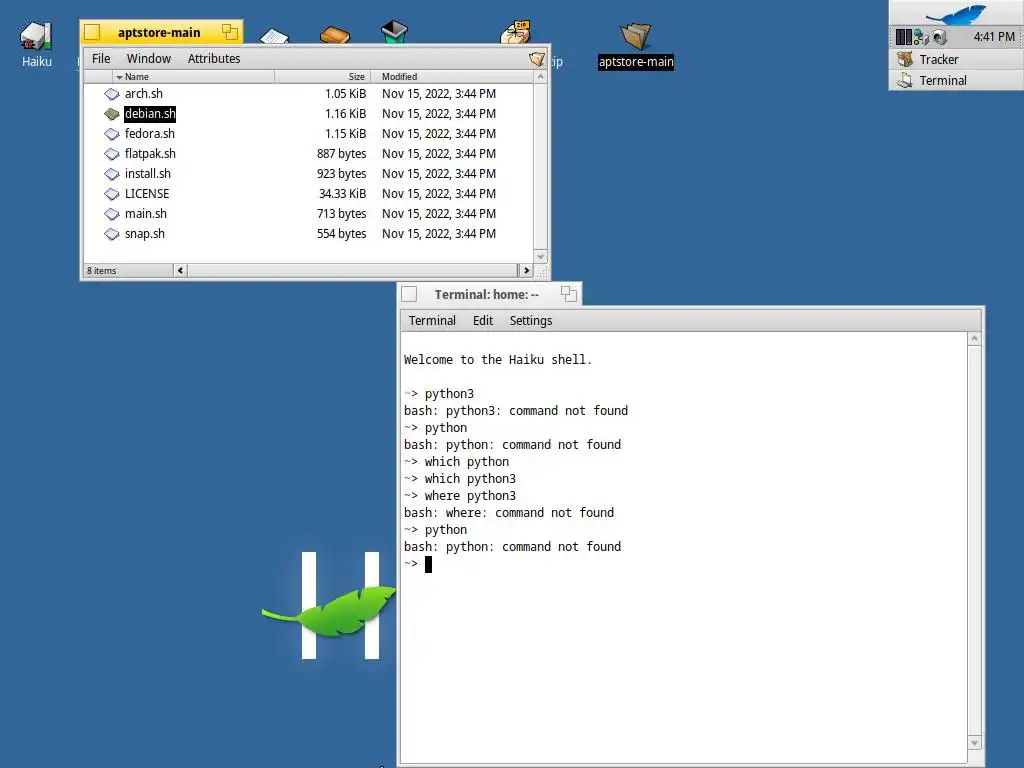Click the horizontal scroll left arrow

[x=180, y=270]
